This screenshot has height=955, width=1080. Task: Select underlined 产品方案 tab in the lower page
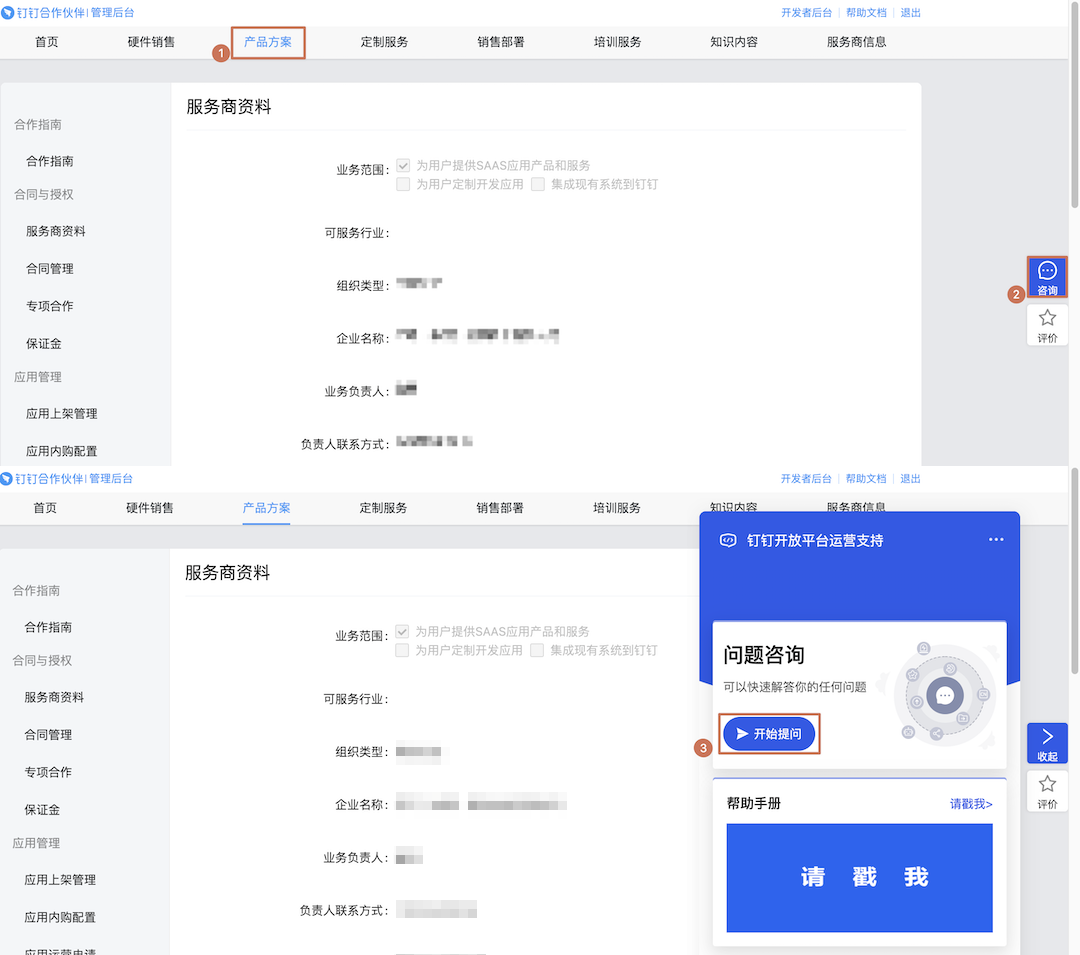267,508
